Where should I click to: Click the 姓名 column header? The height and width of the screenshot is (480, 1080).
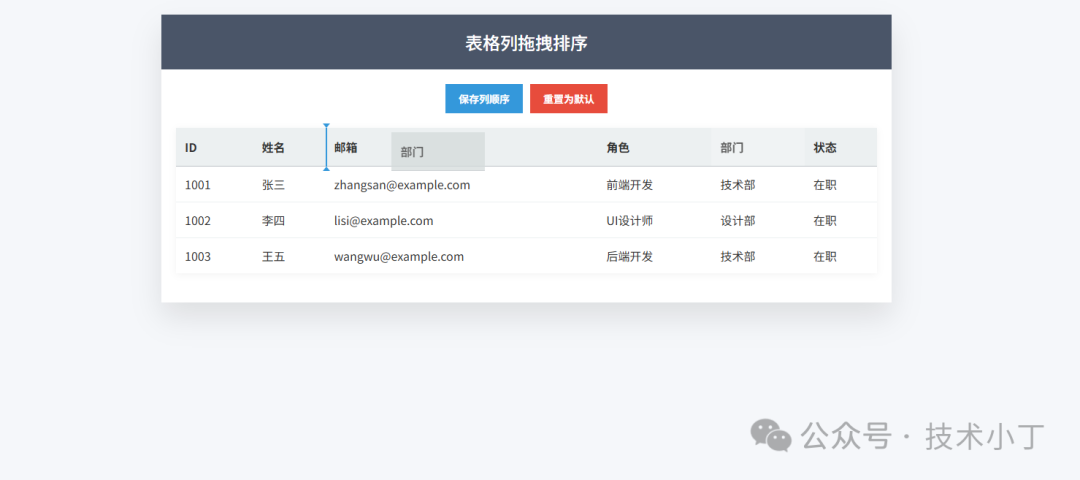coord(273,148)
